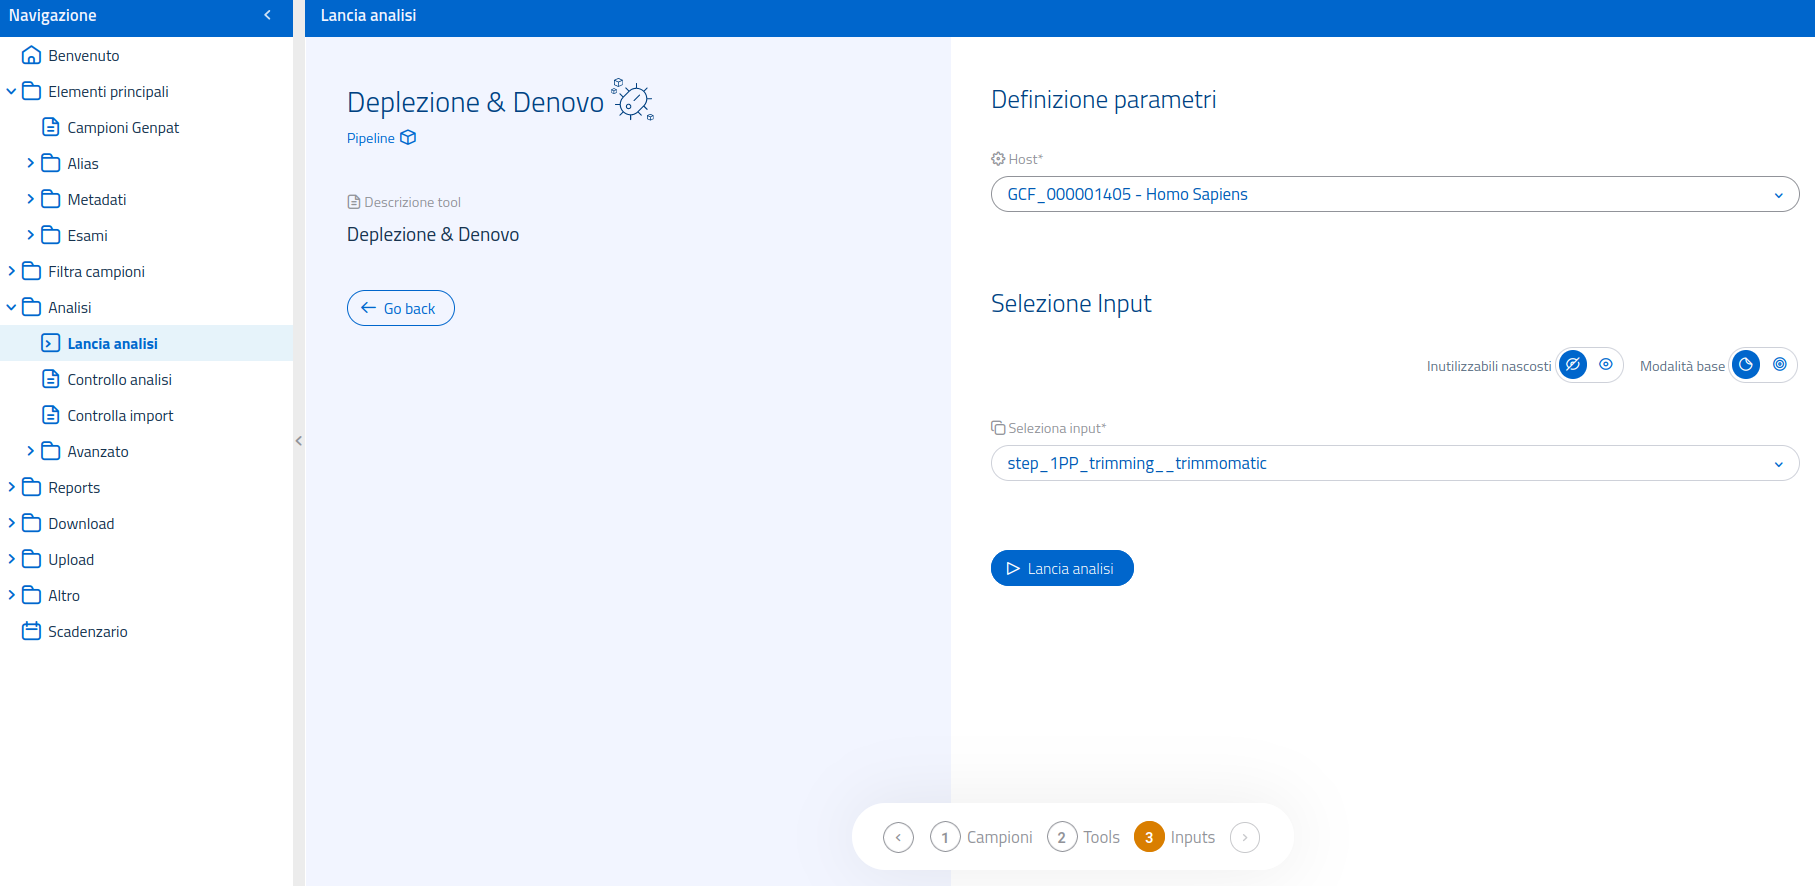Click the Controlla import document icon
This screenshot has width=1815, height=886.
tap(50, 416)
